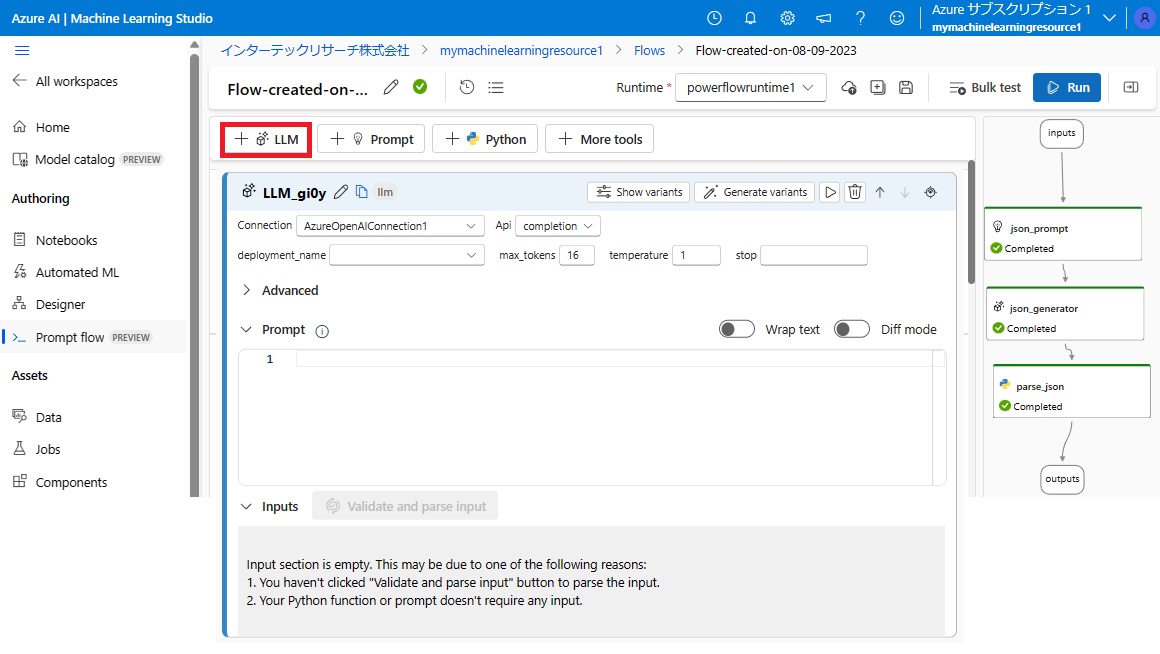Edit flow name with pencil icon
Viewport: 1160px width, 654px height.
(x=391, y=87)
